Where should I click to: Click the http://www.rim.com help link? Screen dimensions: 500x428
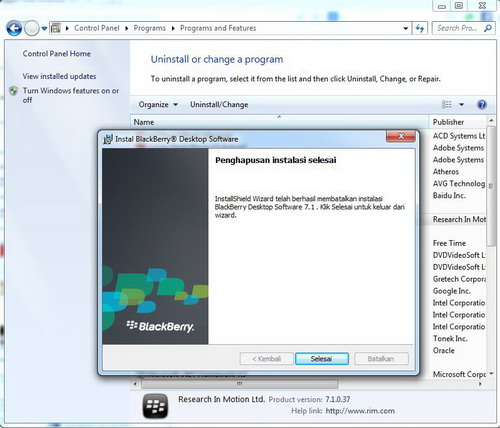(360, 411)
